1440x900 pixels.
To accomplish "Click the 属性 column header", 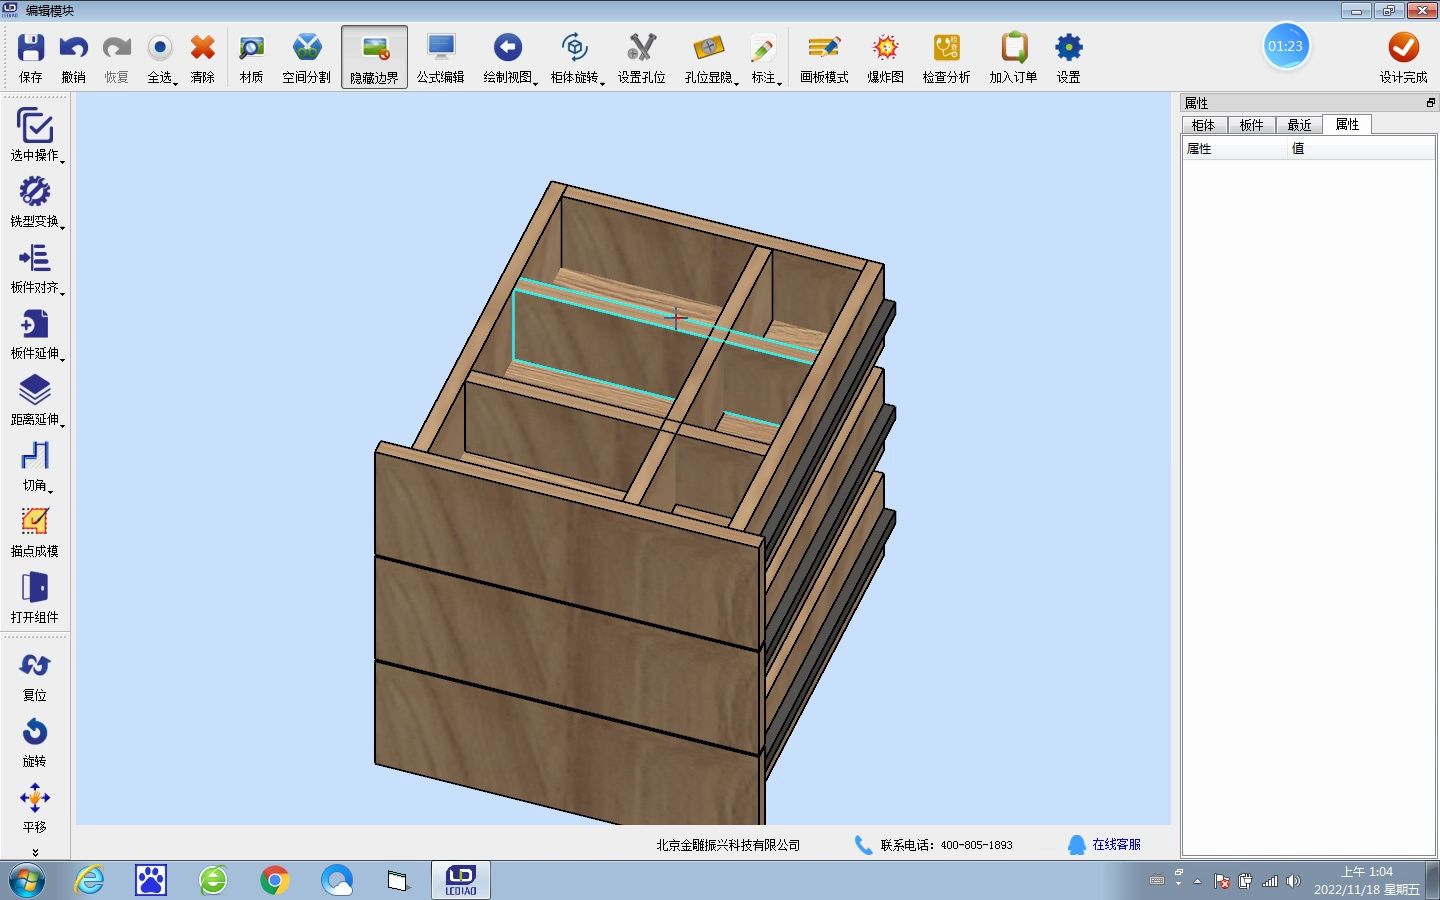I will tap(1234, 149).
